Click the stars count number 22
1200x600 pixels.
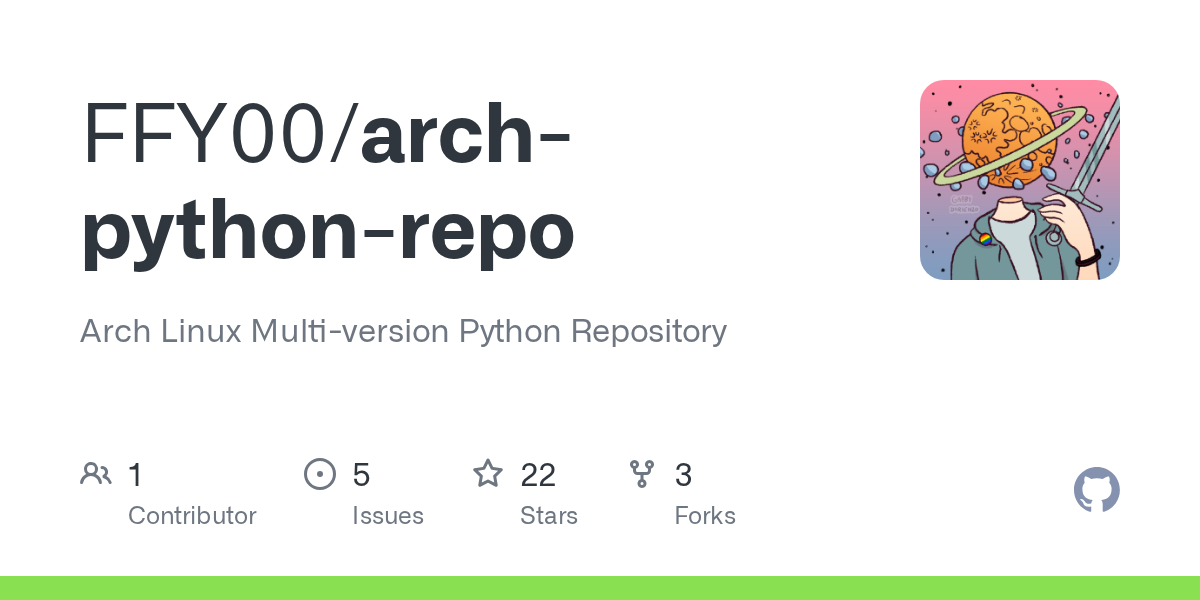point(538,475)
